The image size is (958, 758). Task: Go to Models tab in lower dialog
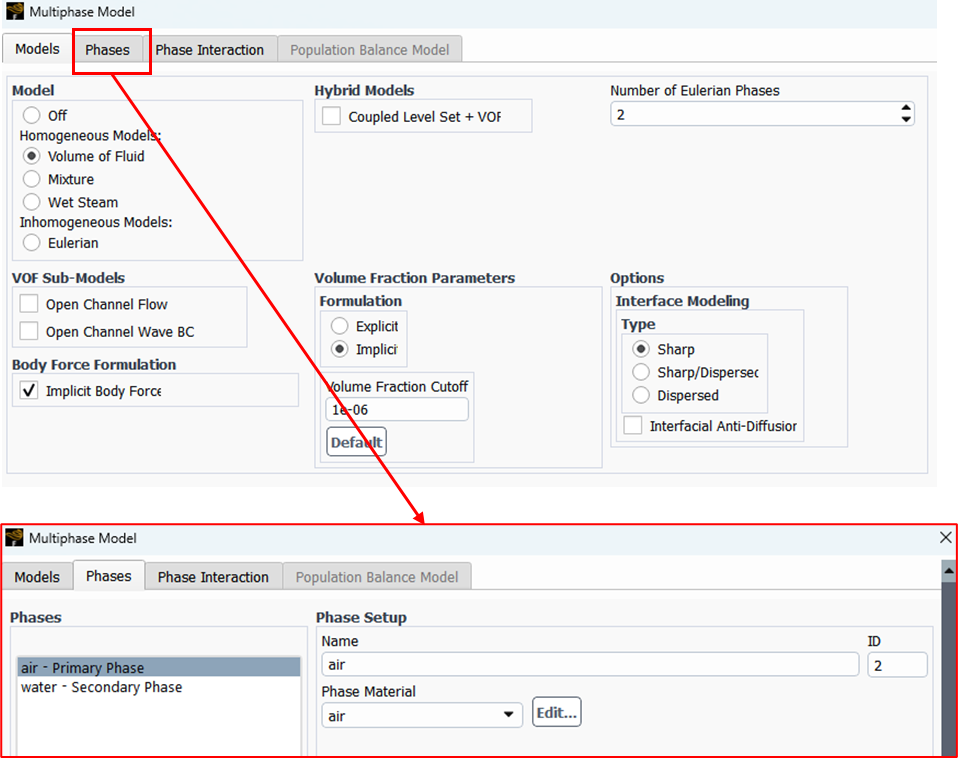click(37, 577)
